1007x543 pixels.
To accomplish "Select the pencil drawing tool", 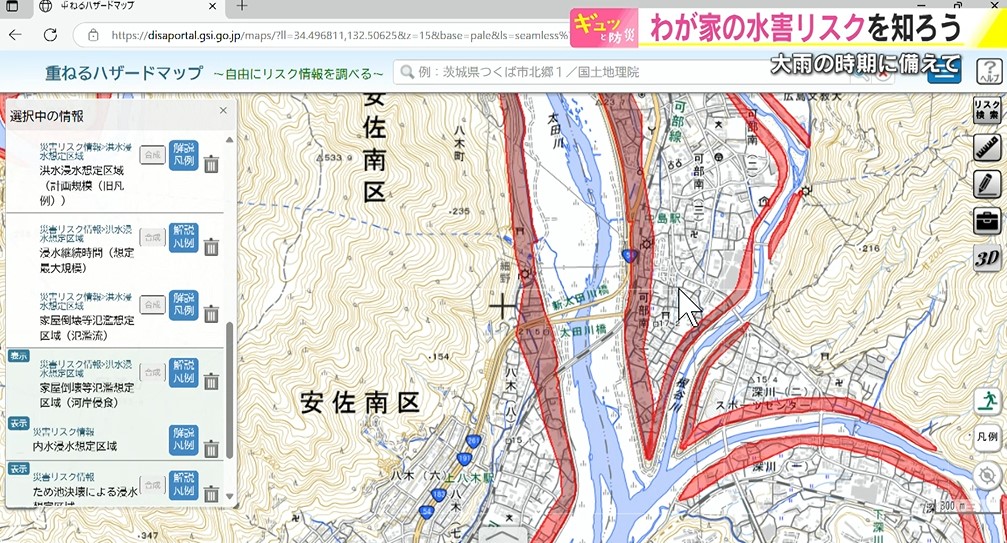I will 986,184.
